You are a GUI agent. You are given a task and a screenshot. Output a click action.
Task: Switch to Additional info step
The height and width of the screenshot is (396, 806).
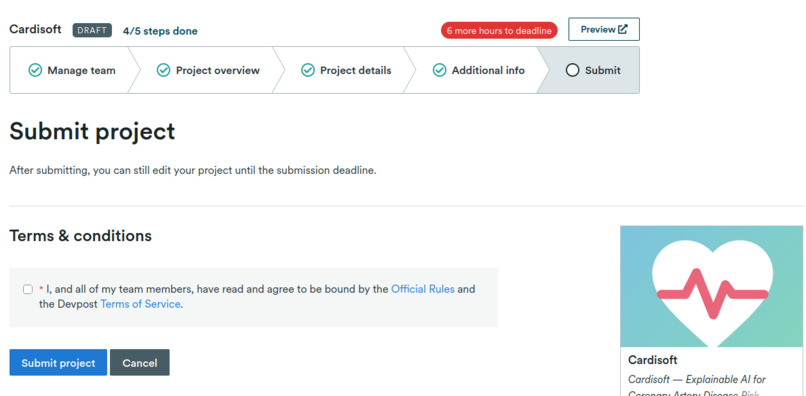[478, 70]
